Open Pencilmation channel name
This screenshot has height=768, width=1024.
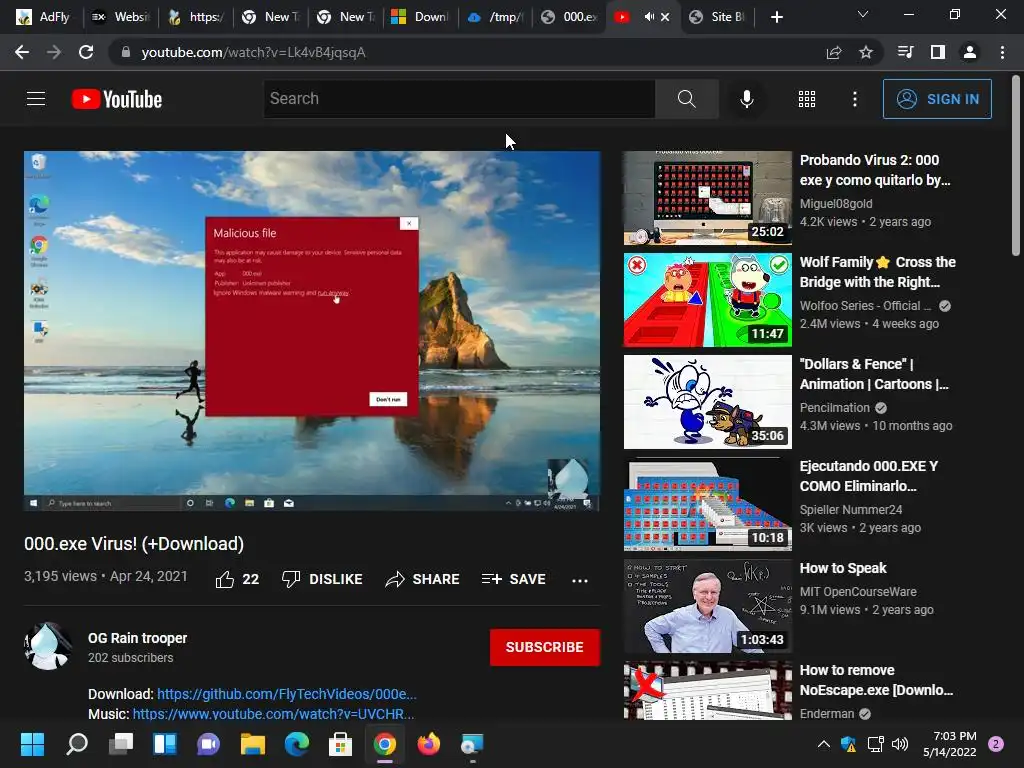point(835,408)
